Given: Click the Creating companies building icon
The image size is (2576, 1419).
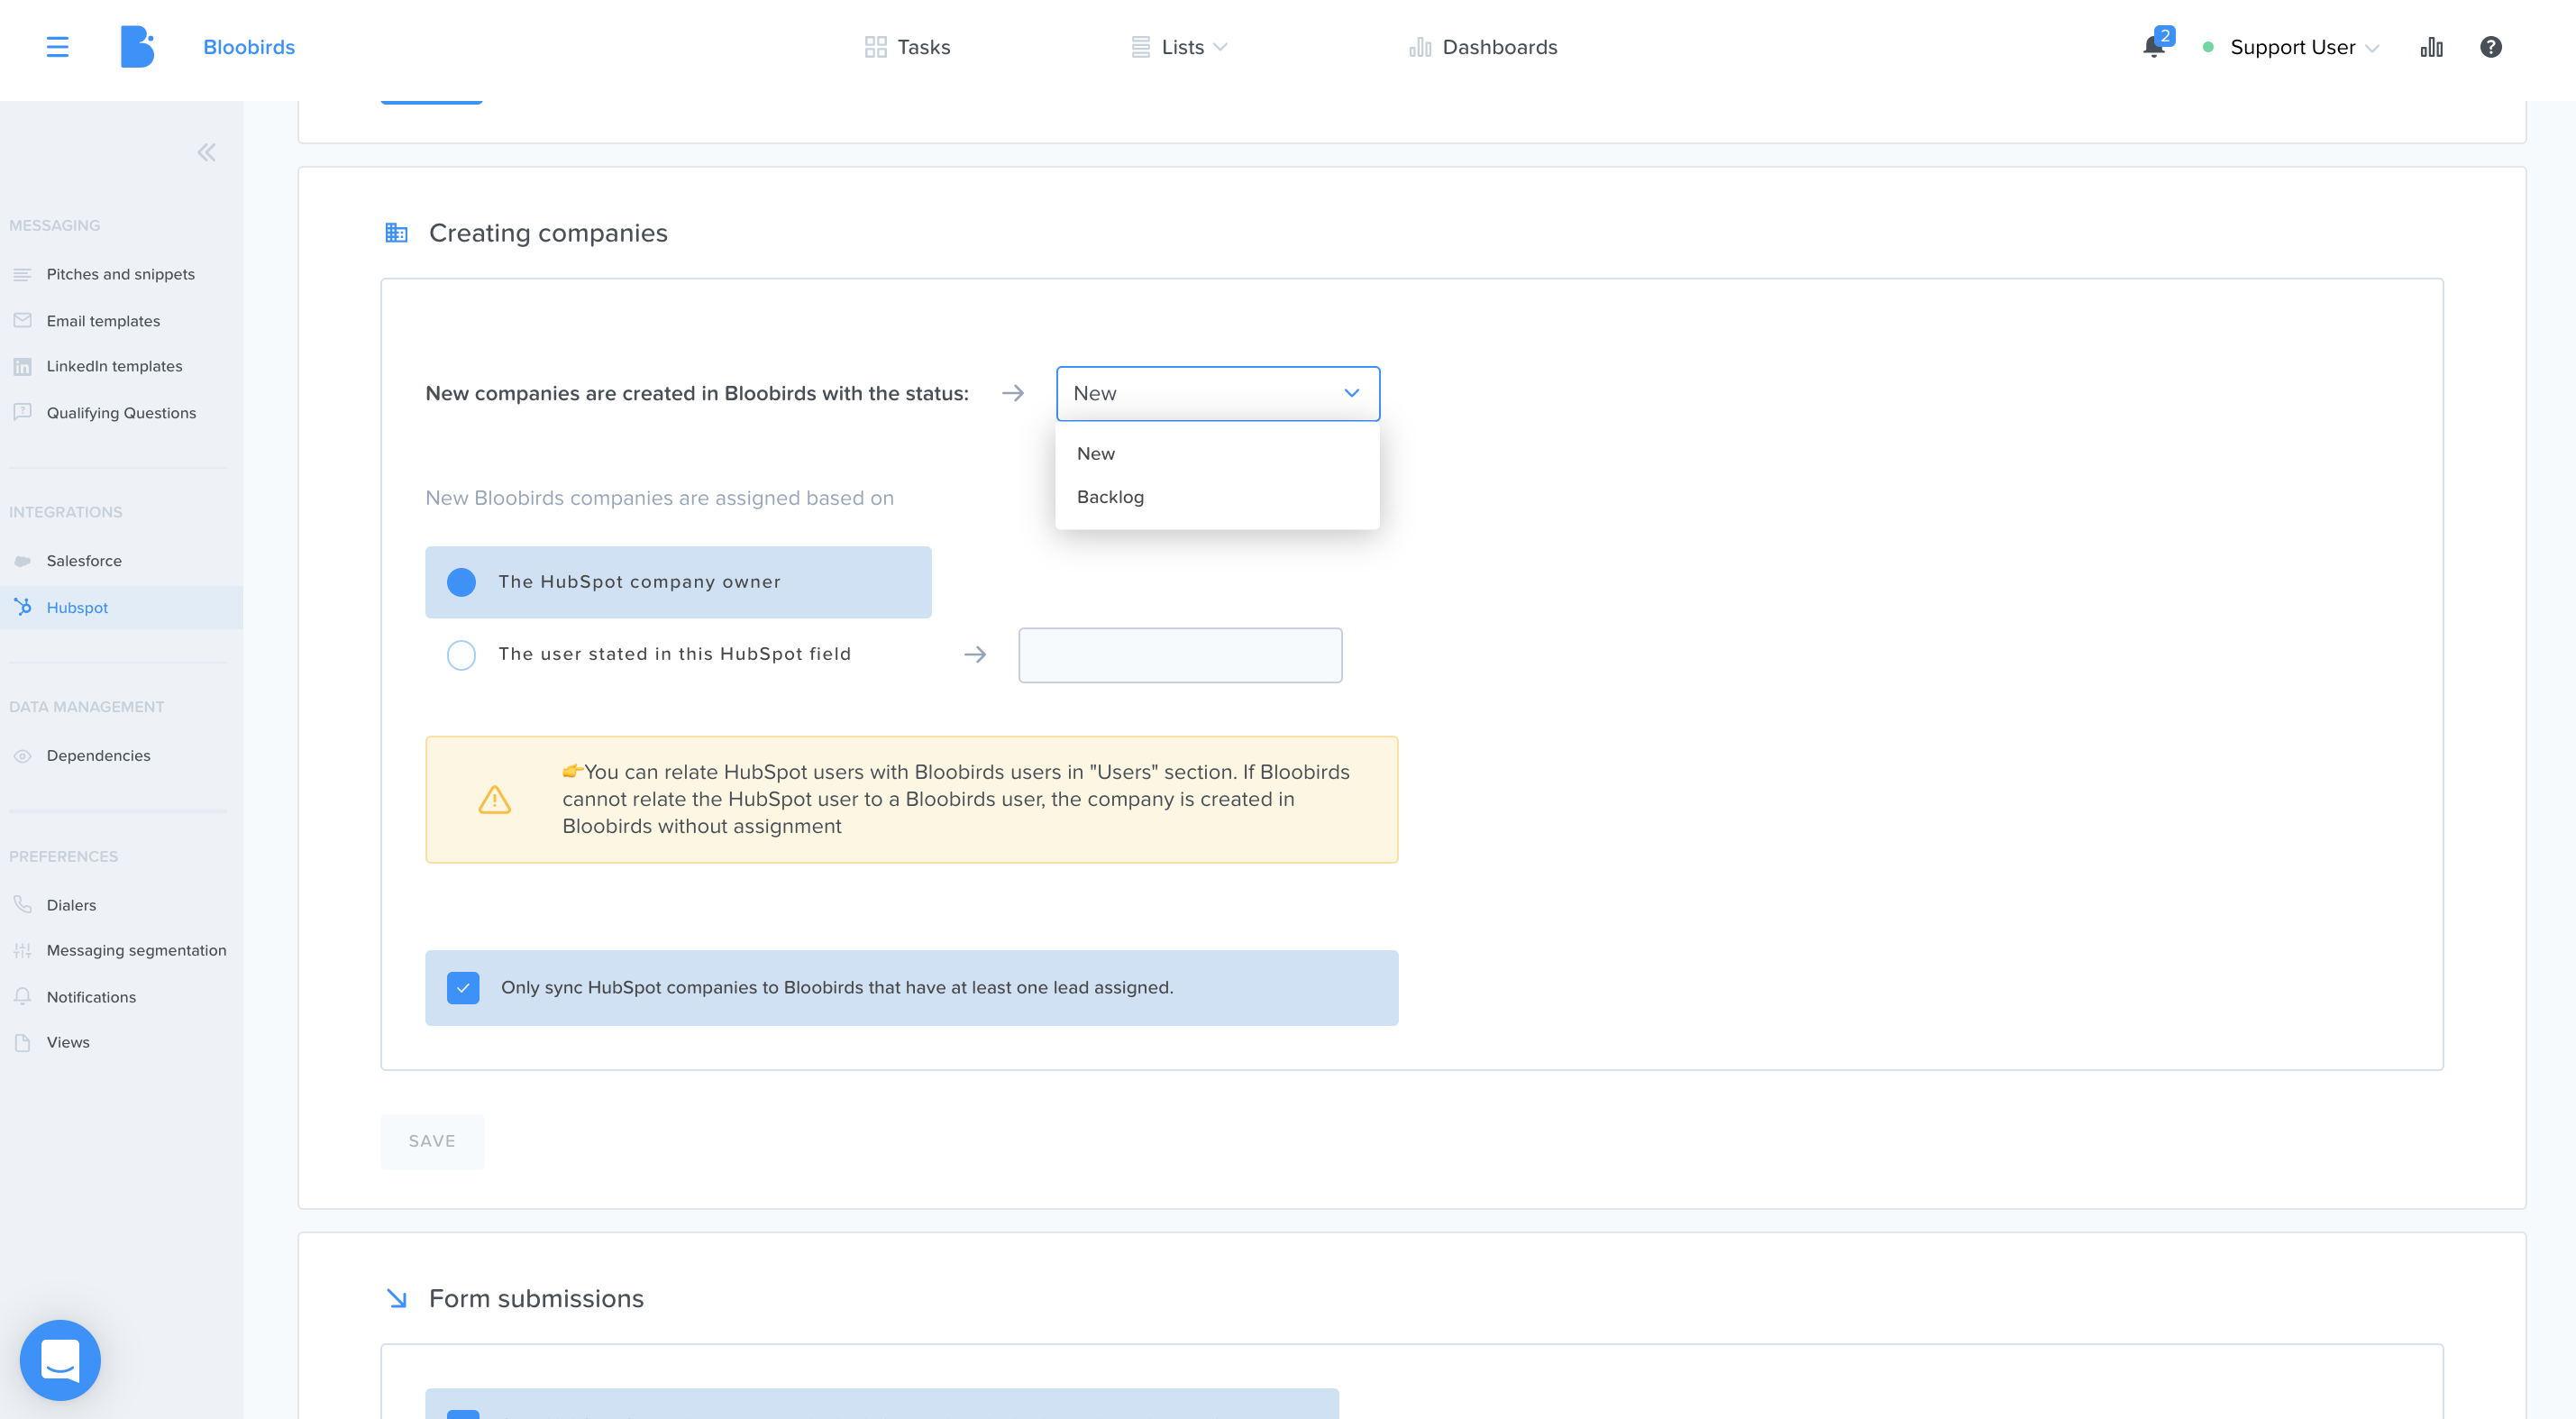Looking at the screenshot, I should tap(396, 233).
